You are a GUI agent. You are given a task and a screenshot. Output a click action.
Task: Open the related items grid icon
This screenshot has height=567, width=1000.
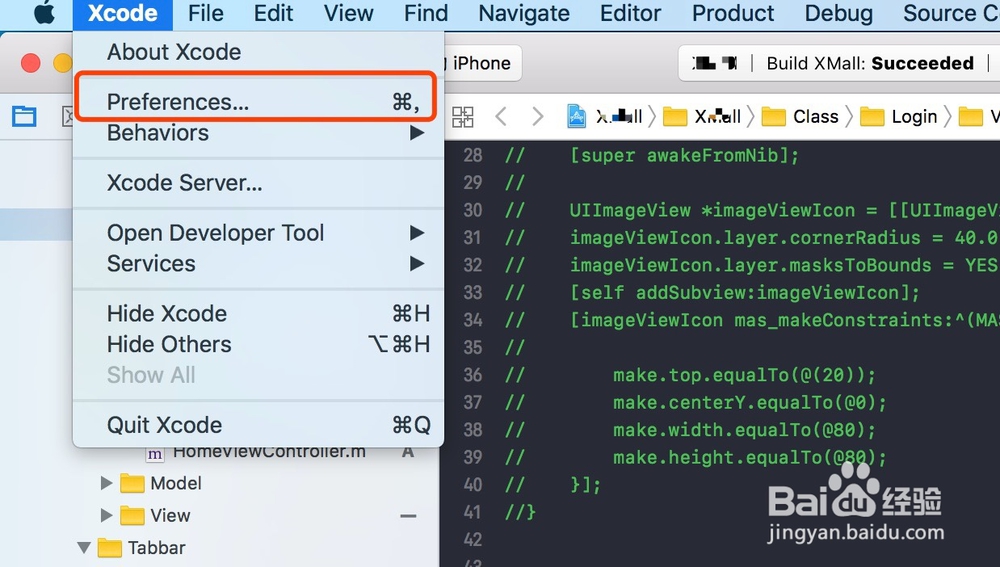coord(463,117)
